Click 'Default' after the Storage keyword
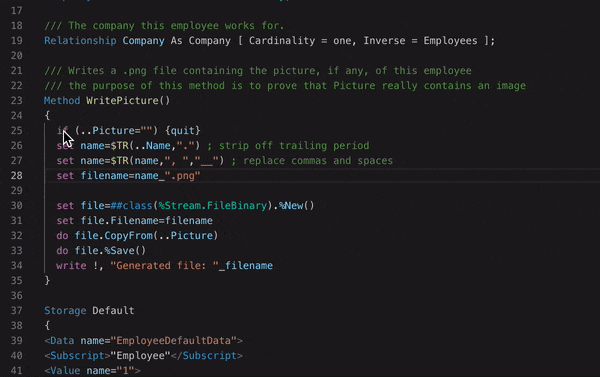This screenshot has width=600, height=377. click(x=113, y=310)
